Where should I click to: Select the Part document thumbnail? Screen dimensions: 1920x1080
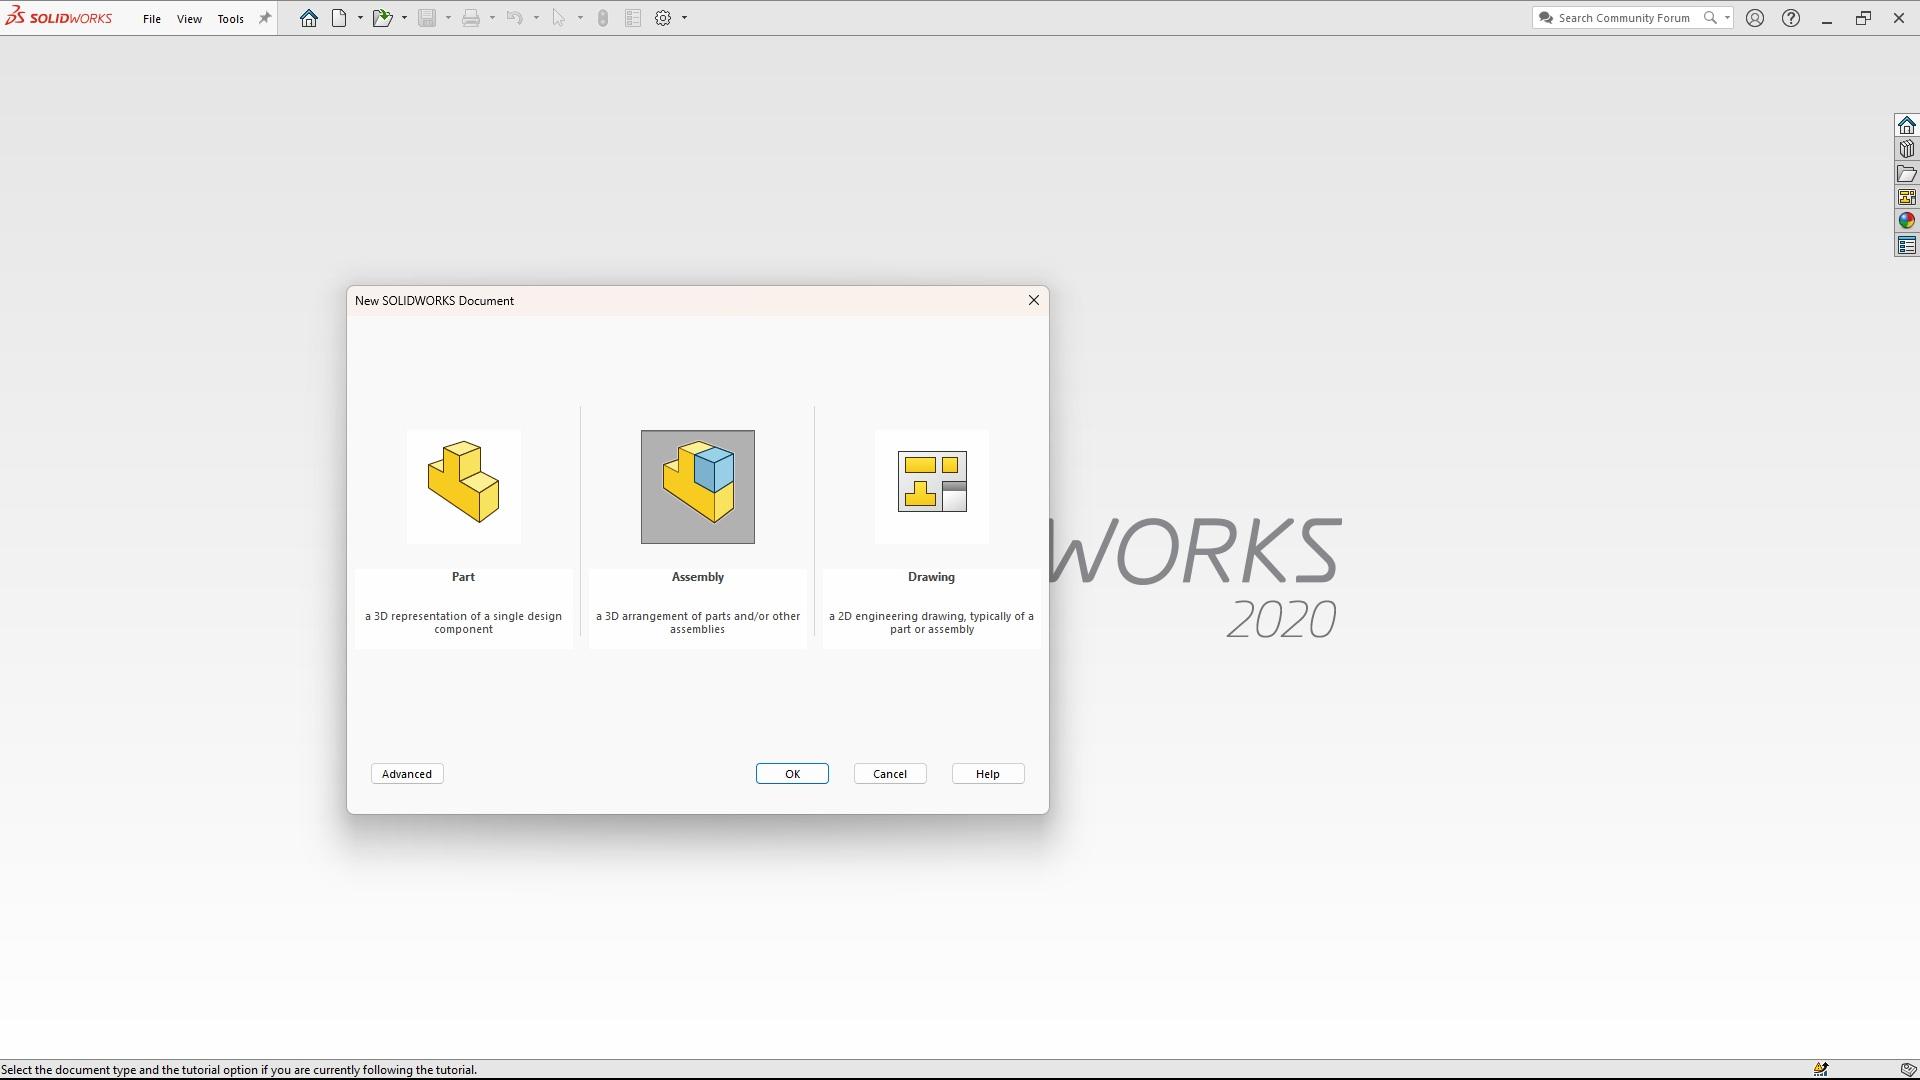[464, 487]
